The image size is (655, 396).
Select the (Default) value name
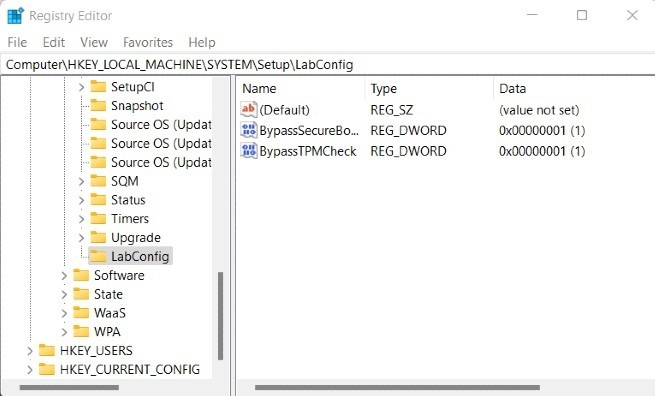tap(284, 110)
